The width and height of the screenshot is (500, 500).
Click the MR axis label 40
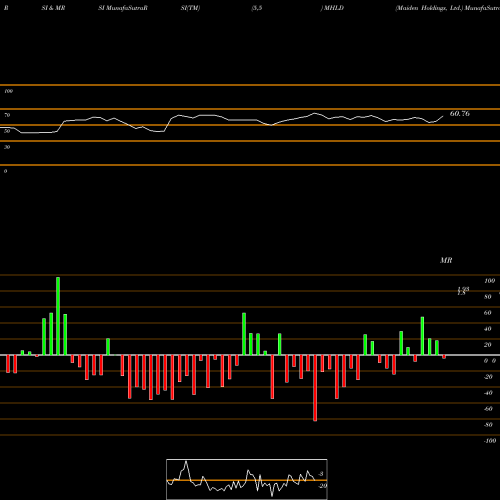coord(488,329)
